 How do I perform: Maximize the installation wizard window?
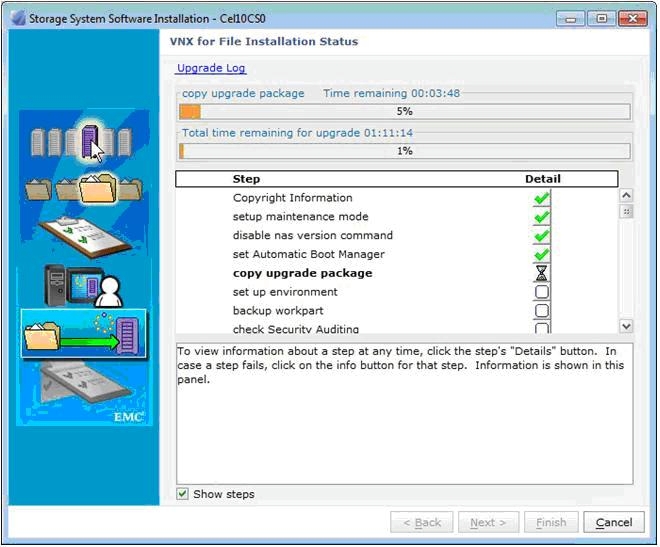coord(601,19)
